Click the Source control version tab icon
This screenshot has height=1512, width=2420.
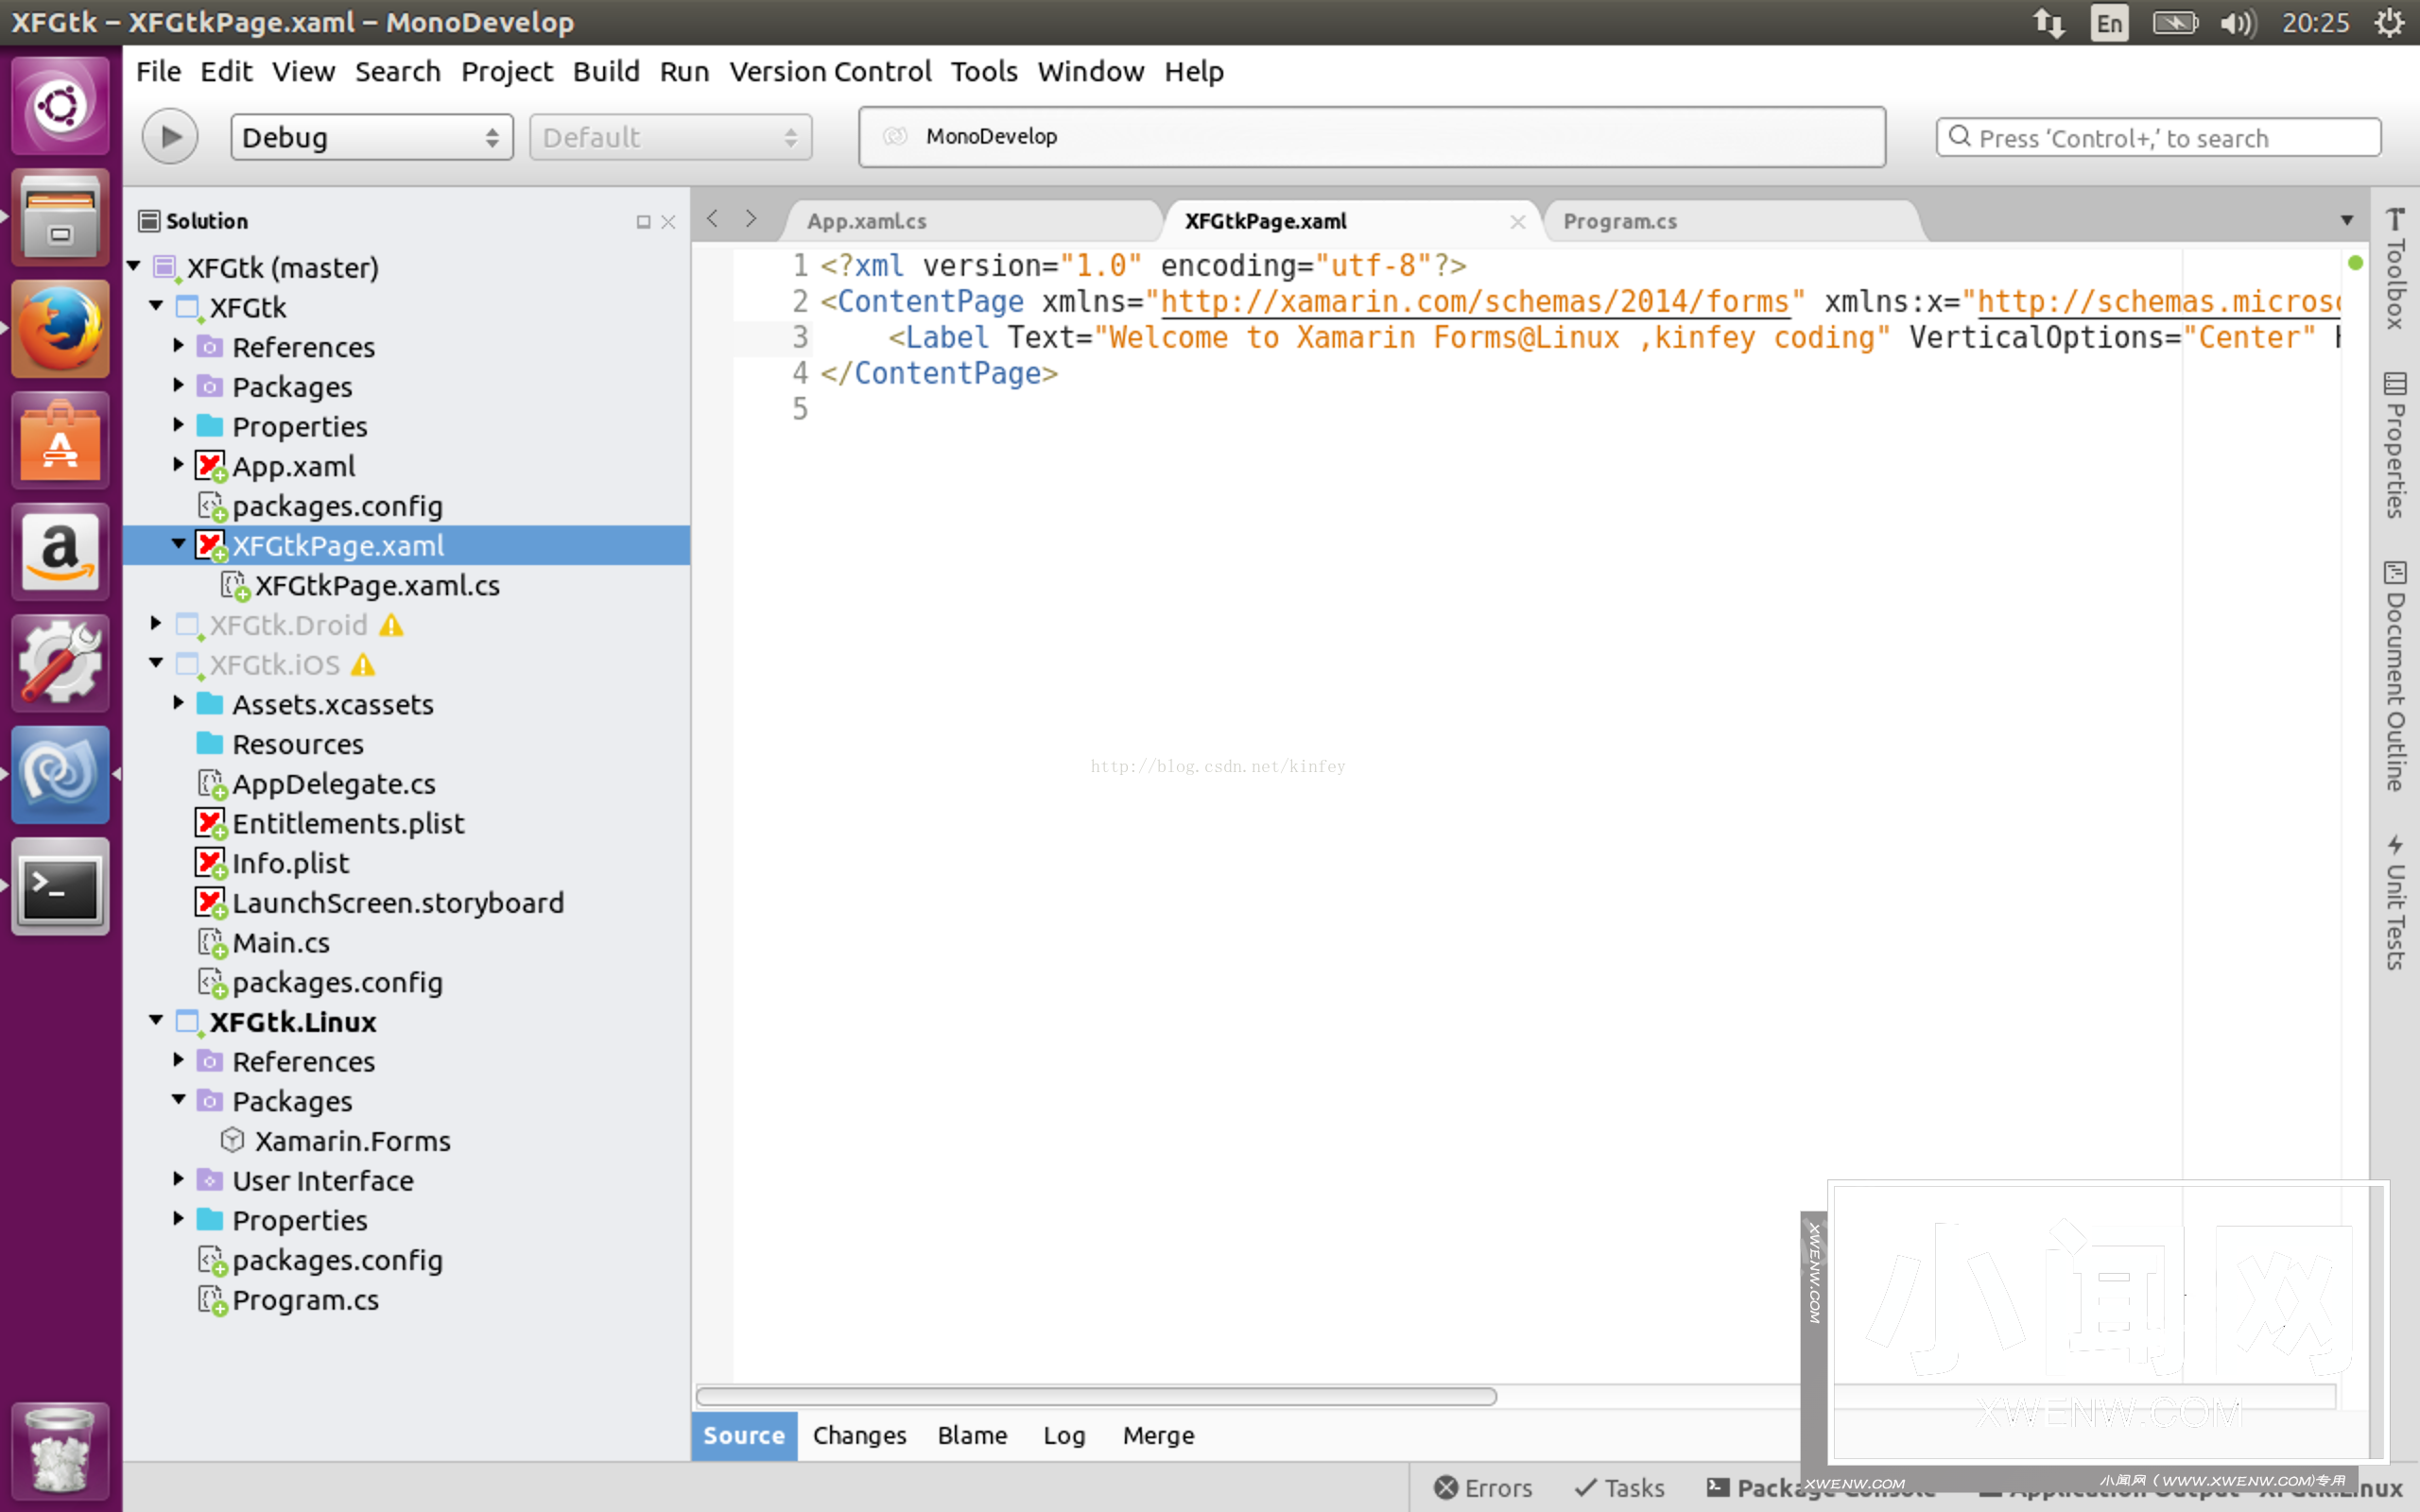[x=744, y=1434]
